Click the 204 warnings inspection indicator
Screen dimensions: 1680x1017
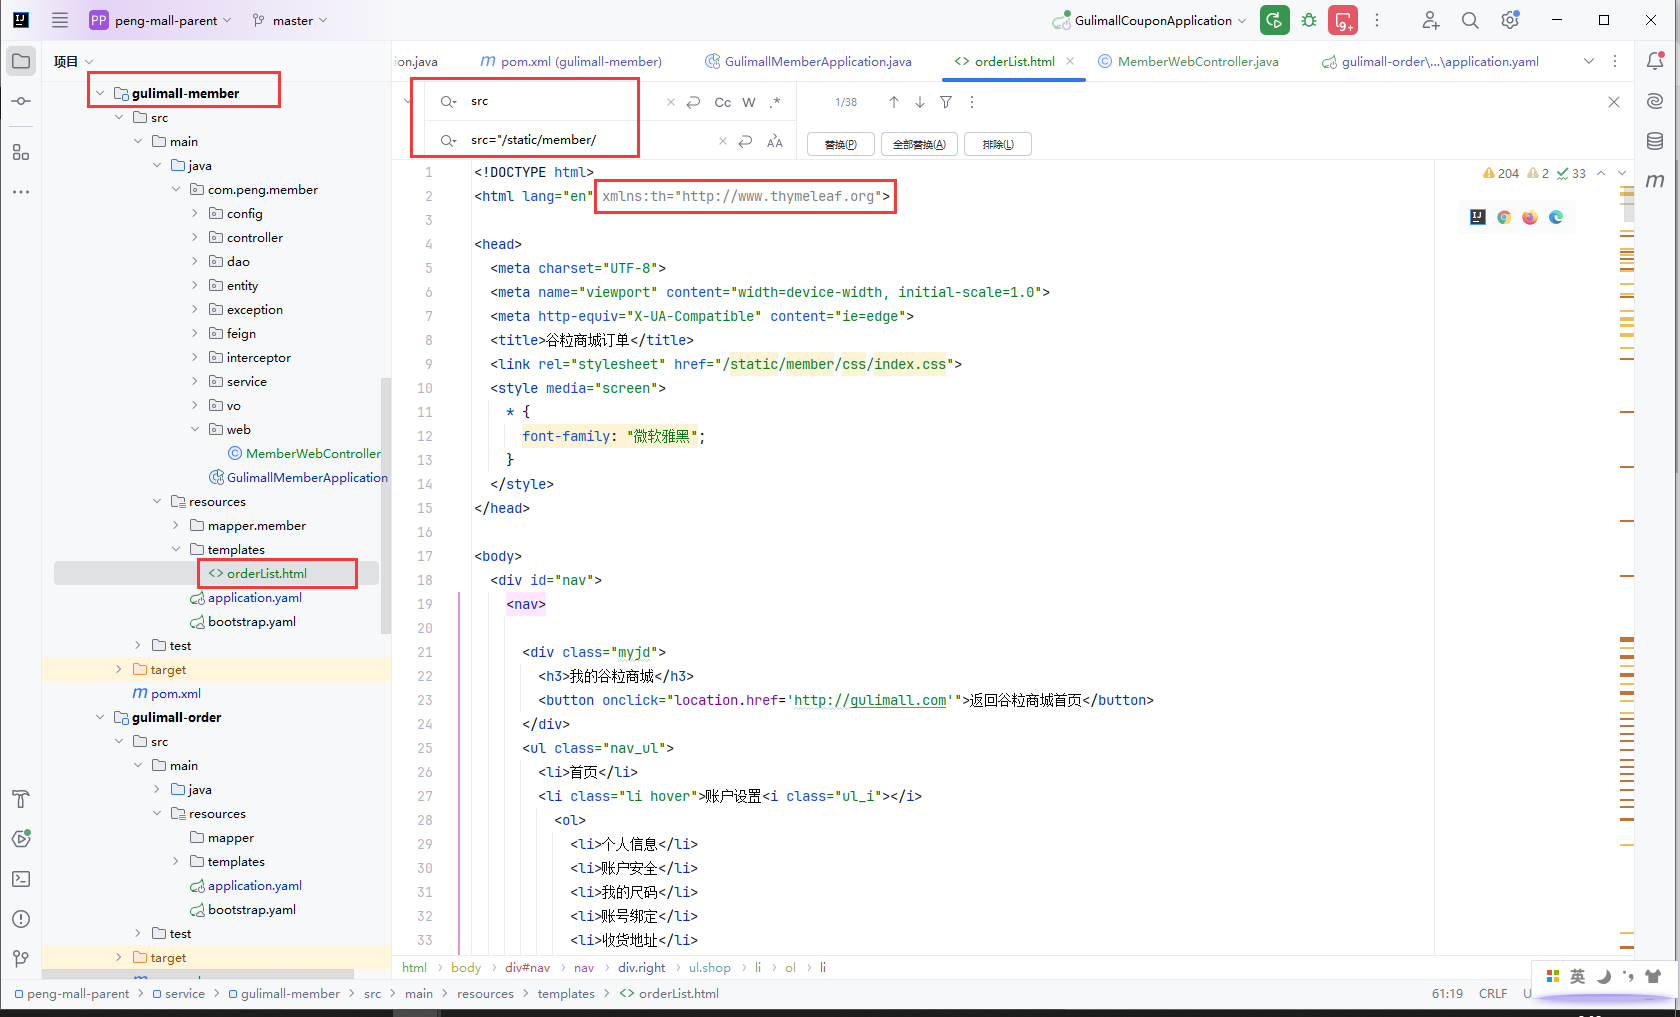click(1500, 173)
